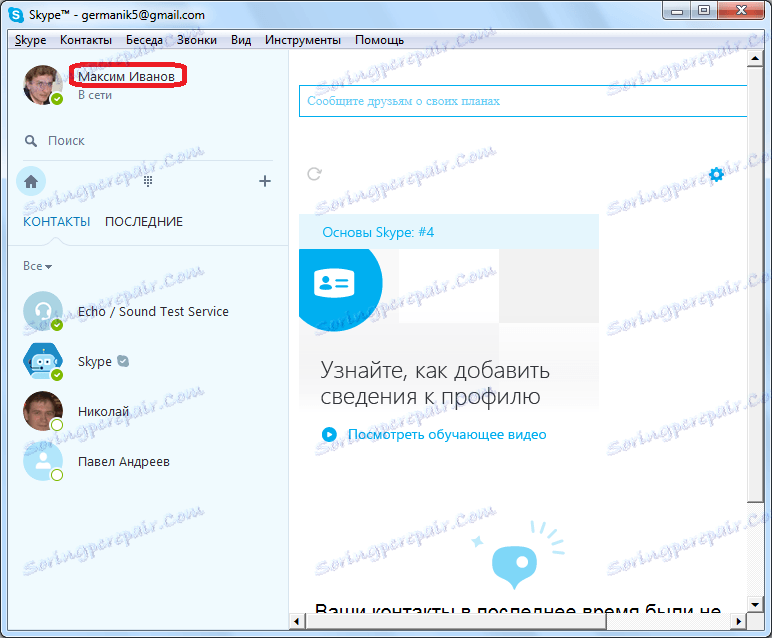The width and height of the screenshot is (772, 638).
Task: Maximize the Skype window
Action: pyautogui.click(x=704, y=10)
